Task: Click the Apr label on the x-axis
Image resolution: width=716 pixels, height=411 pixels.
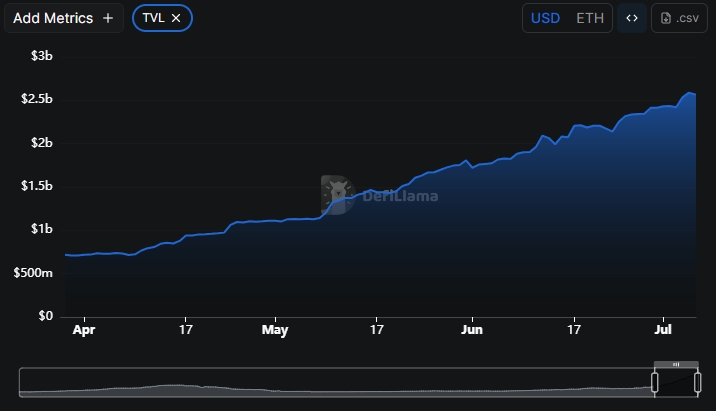Action: tap(85, 328)
